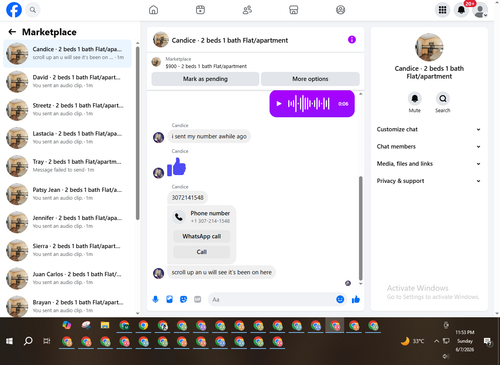The image size is (500, 365).
Task: Open the Windows Start menu
Action: (x=9, y=341)
